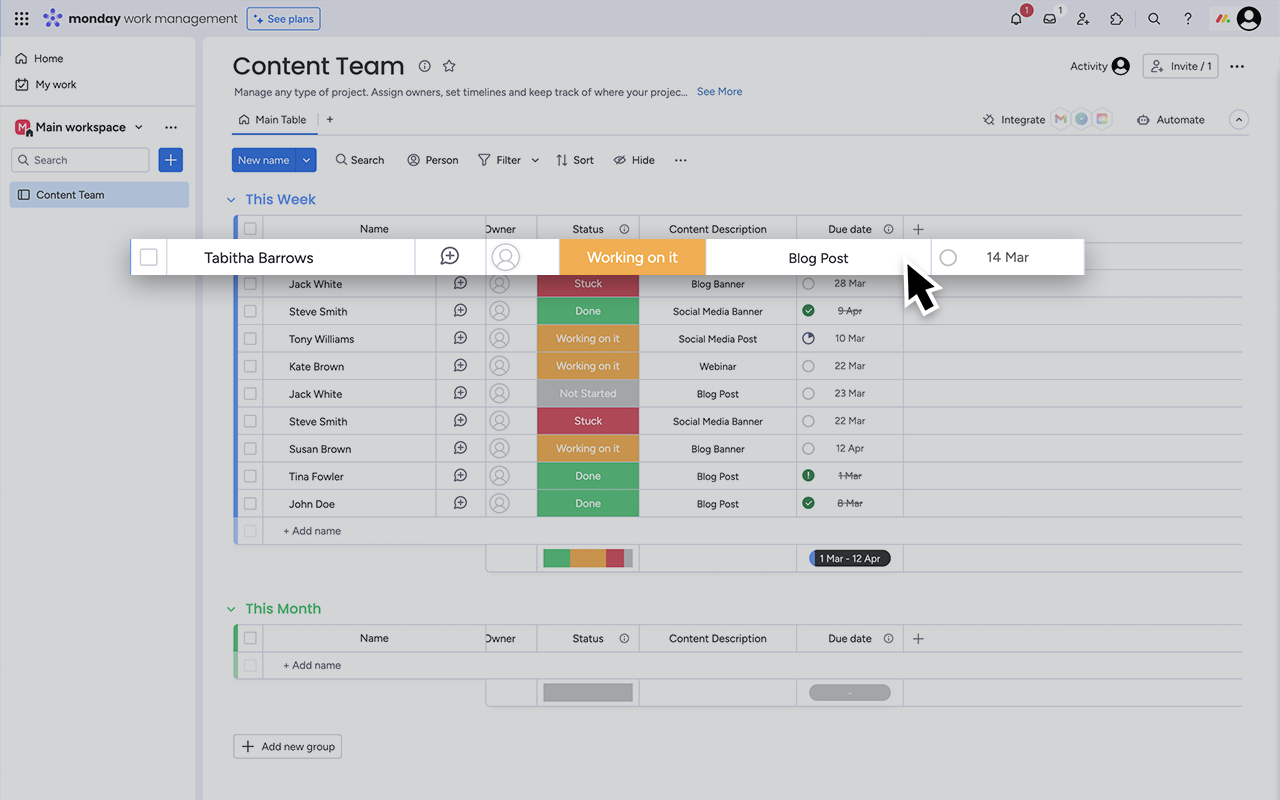Open the invite members icon near notifications
Image resolution: width=1280 pixels, height=800 pixels.
pyautogui.click(x=1082, y=18)
